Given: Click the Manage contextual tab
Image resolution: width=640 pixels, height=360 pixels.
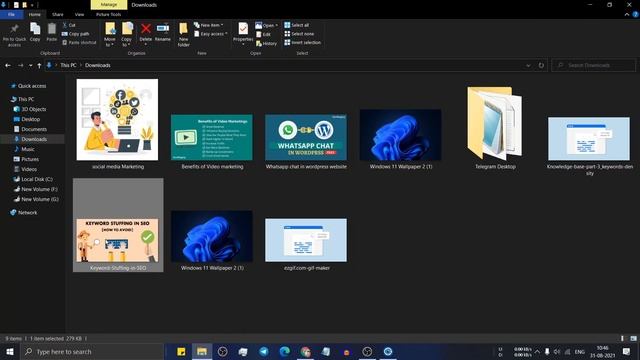Looking at the screenshot, I should pos(109,4).
